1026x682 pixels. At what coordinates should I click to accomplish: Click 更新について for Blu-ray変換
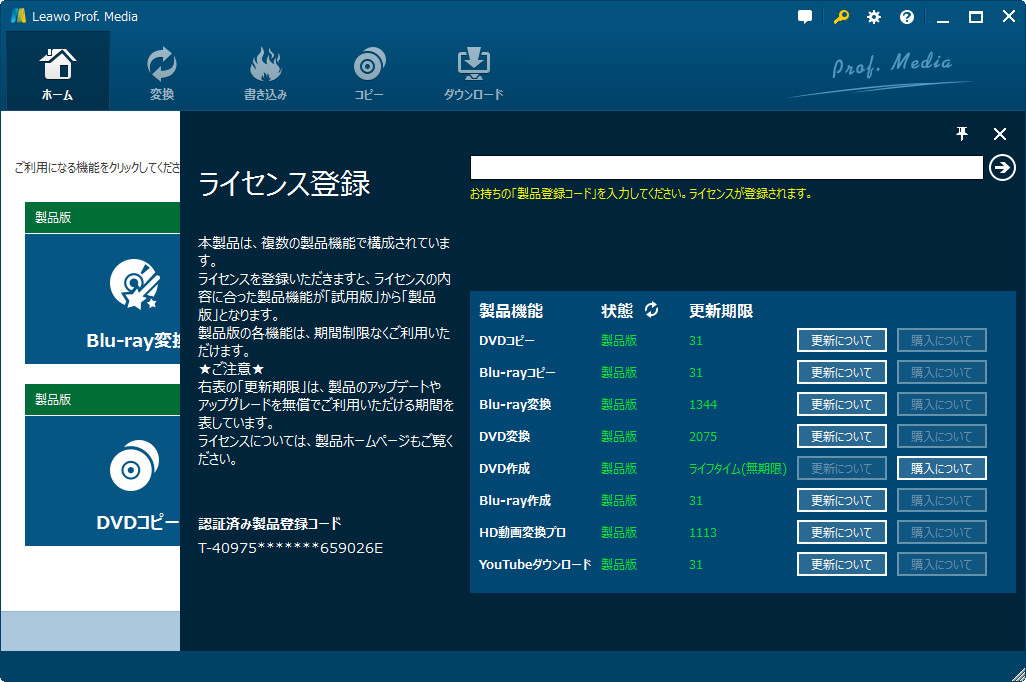click(841, 405)
